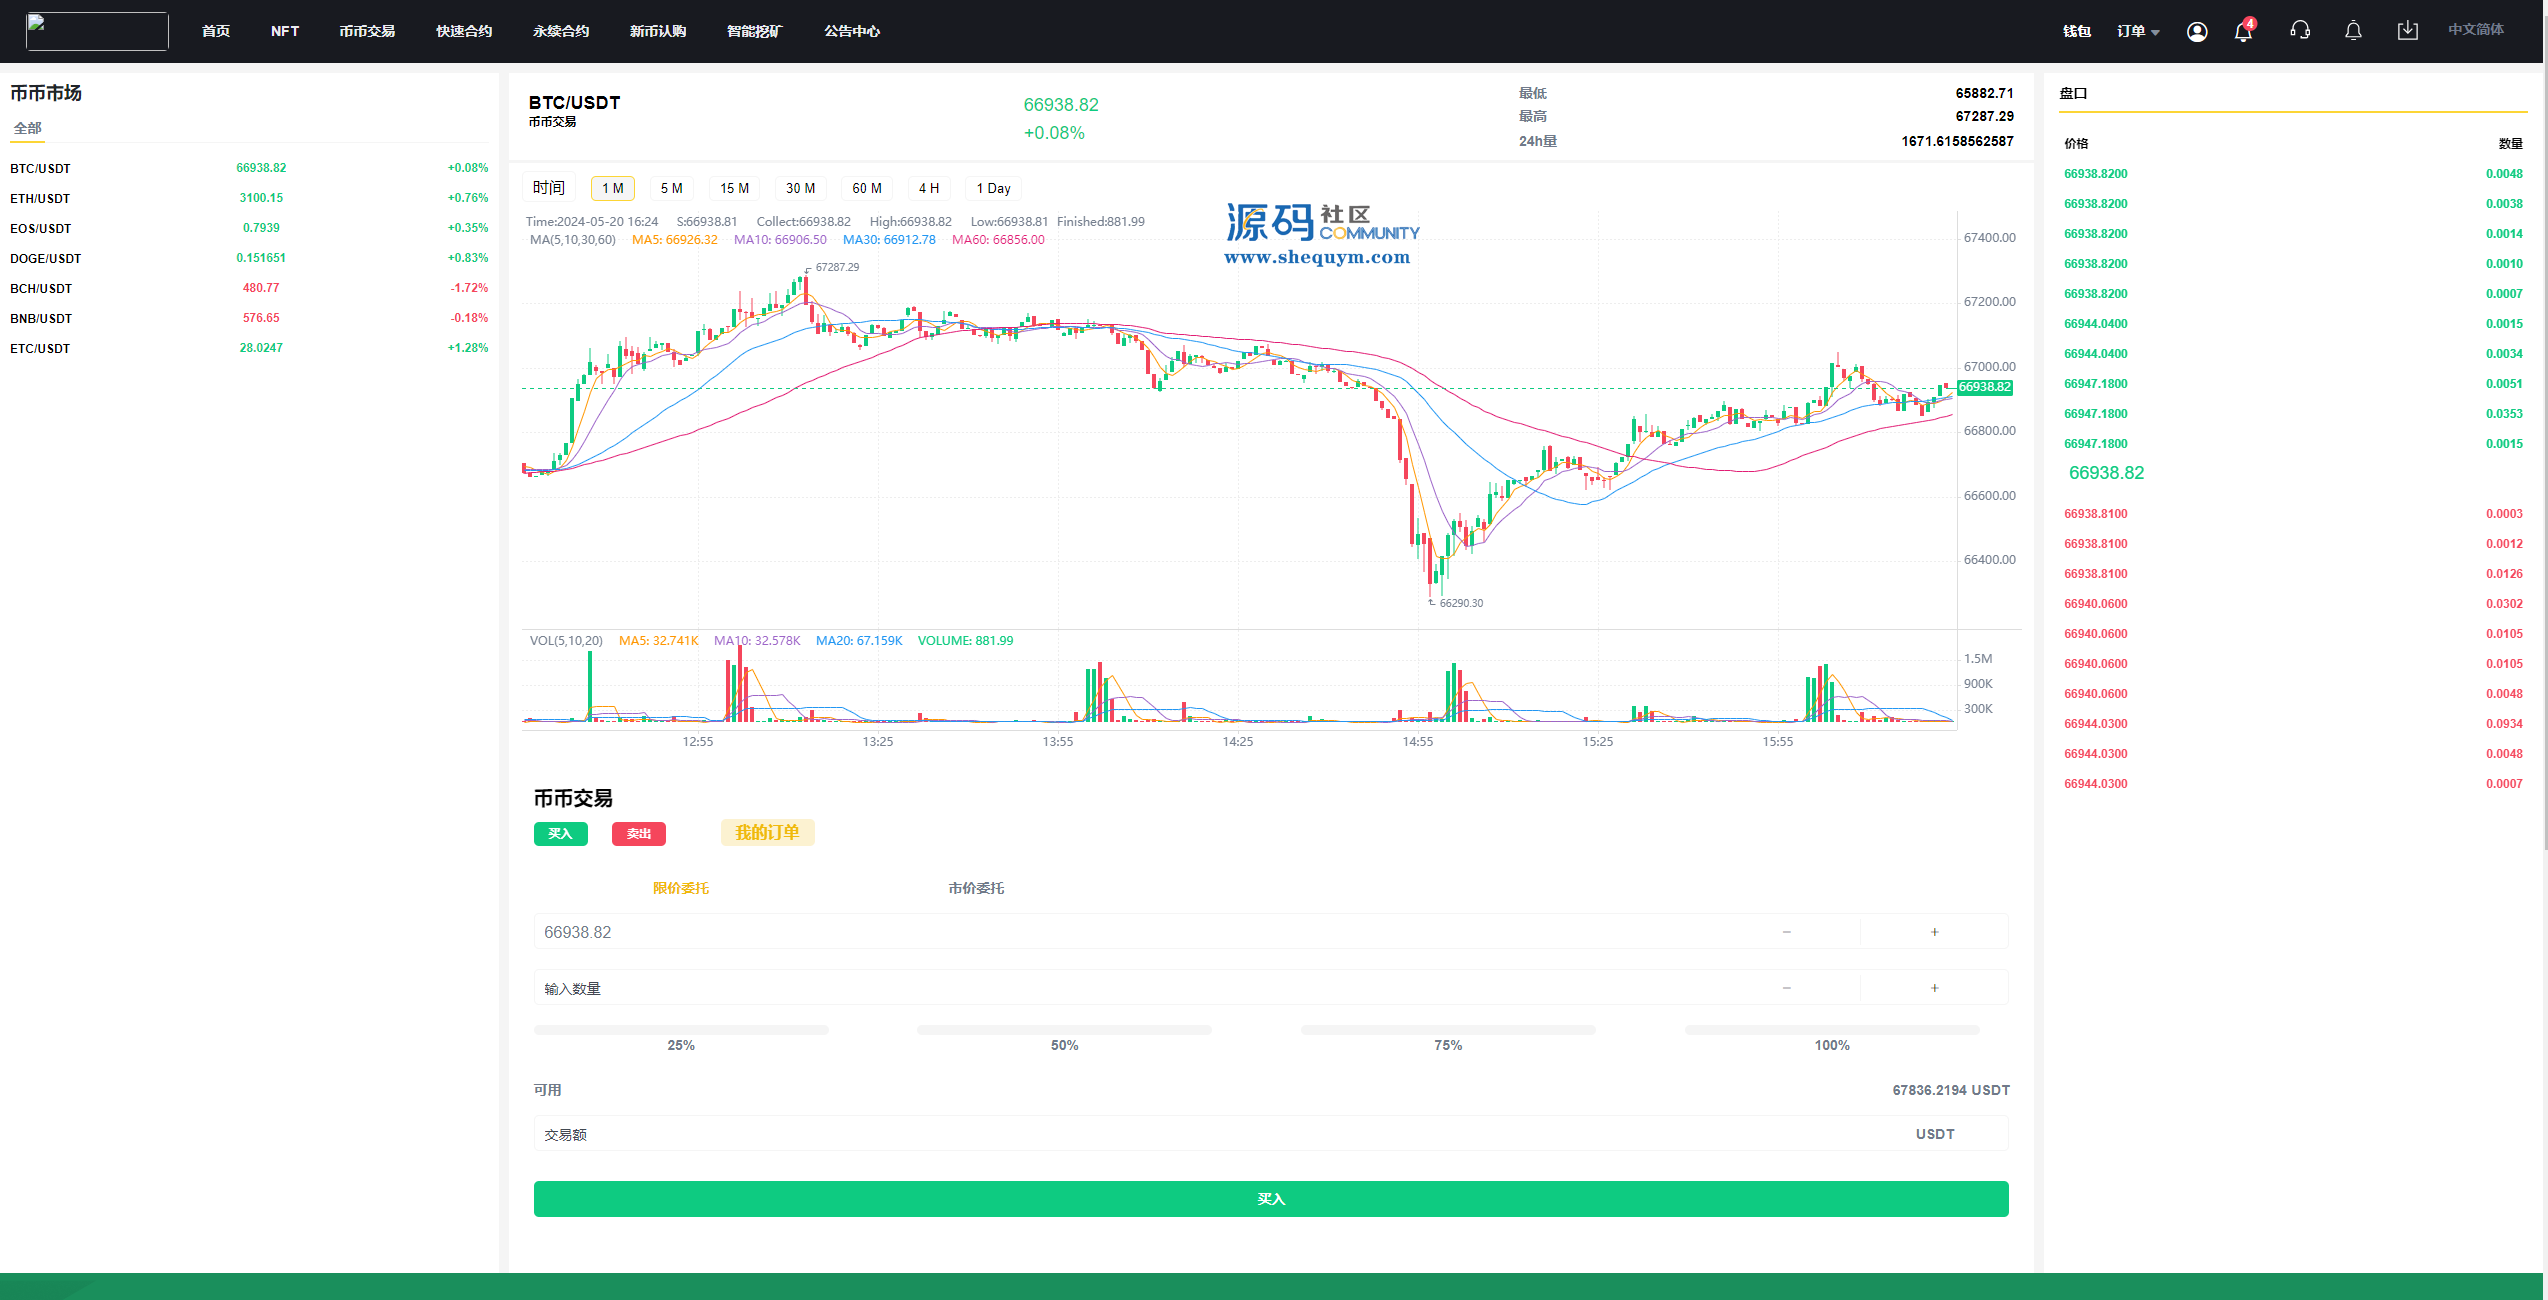Click bid price 66944.0300 quantity 0.0934
Image resolution: width=2548 pixels, height=1300 pixels.
tap(2293, 723)
